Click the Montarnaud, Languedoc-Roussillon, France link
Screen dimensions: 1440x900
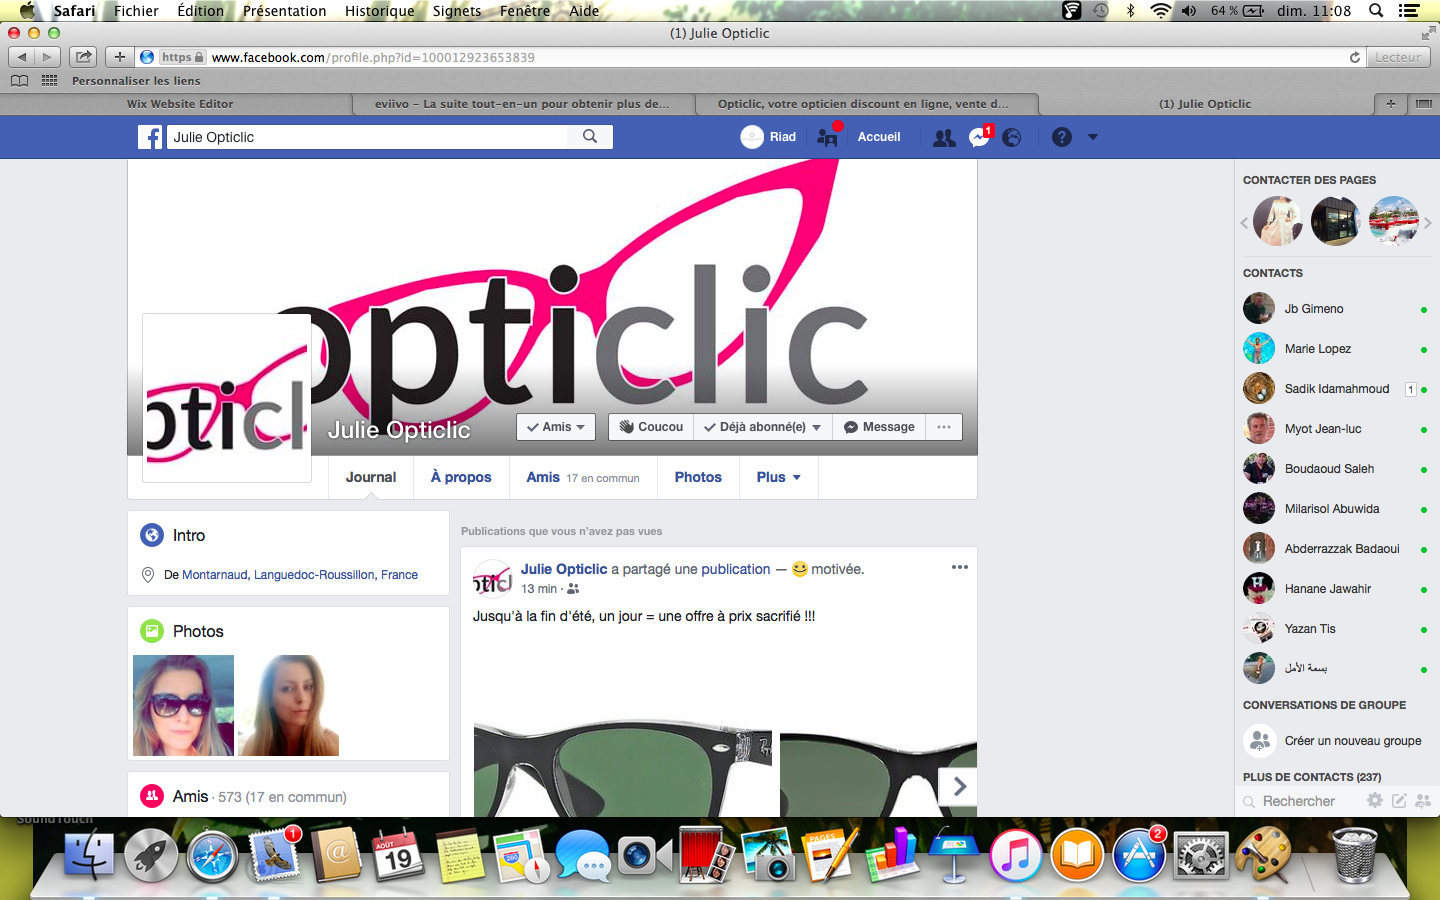(300, 575)
